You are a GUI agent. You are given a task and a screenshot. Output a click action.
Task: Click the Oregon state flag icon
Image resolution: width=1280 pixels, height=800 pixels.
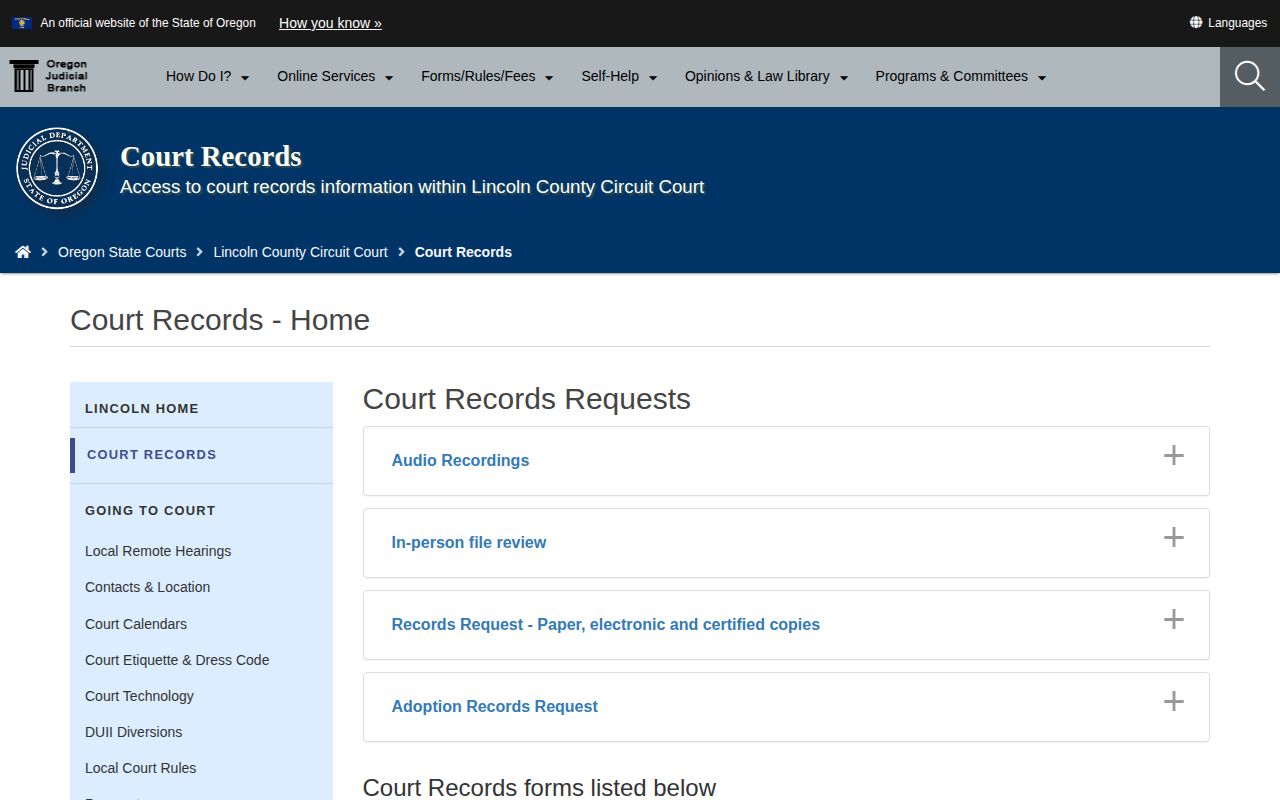click(22, 22)
